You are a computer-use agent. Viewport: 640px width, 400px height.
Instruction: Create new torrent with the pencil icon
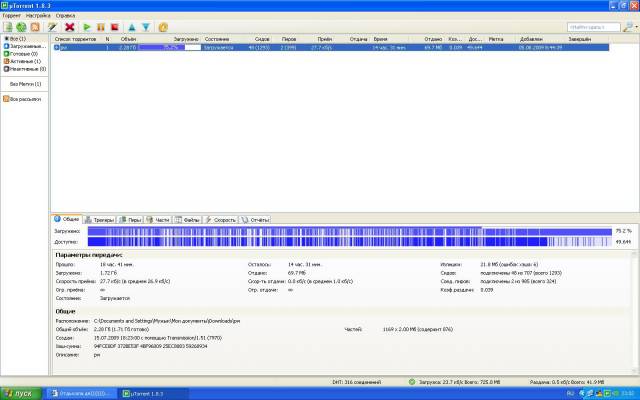click(52, 27)
